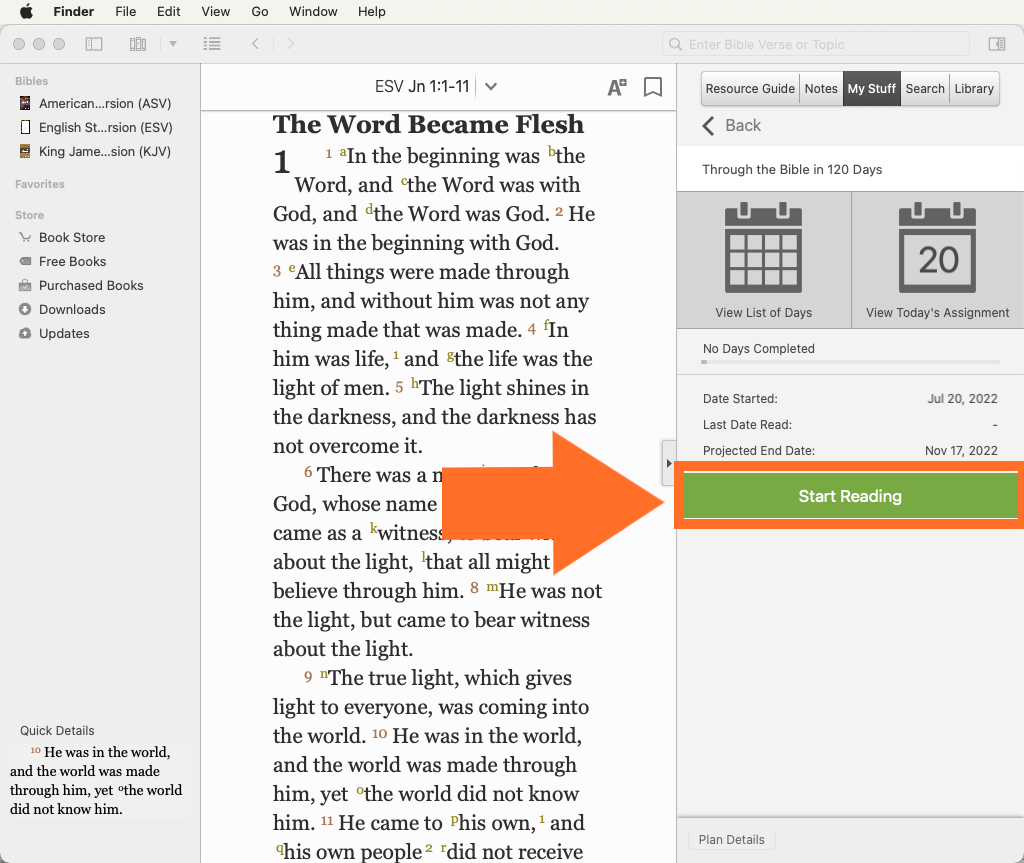Viewport: 1024px width, 863px height.
Task: Switch to the Resource Guide tab
Action: tap(750, 88)
